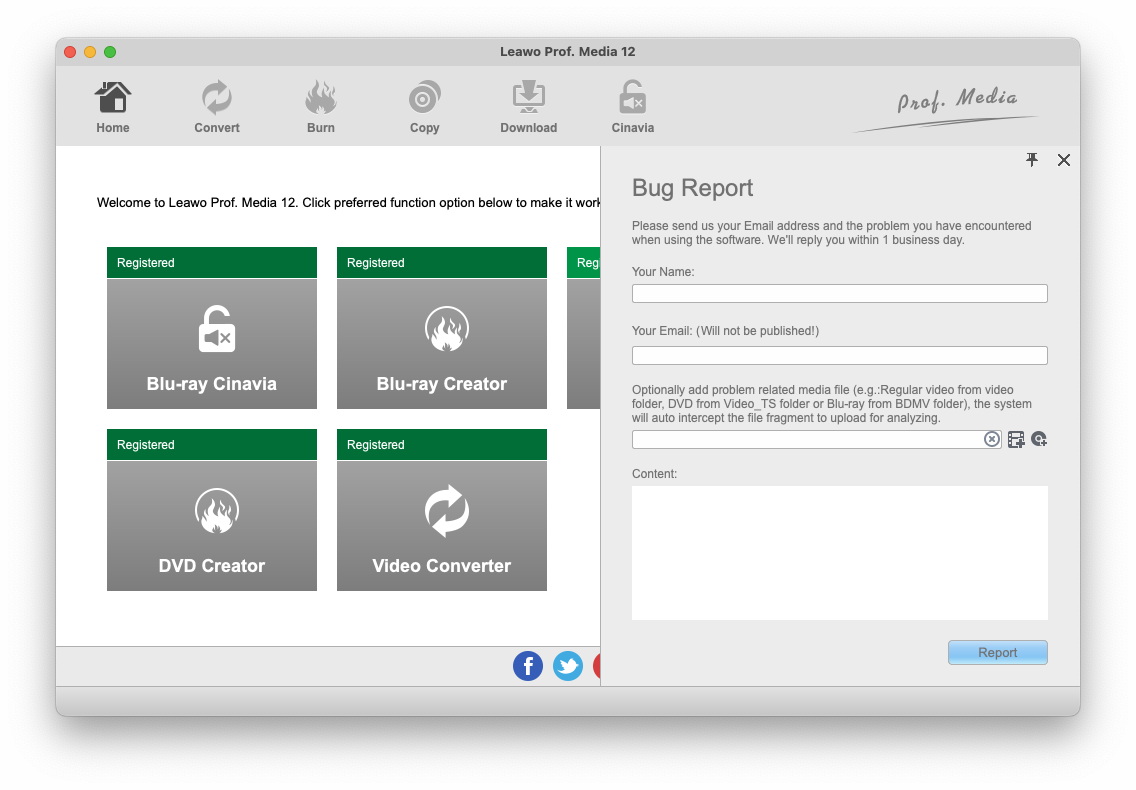Click inside the Content text area

(x=840, y=553)
